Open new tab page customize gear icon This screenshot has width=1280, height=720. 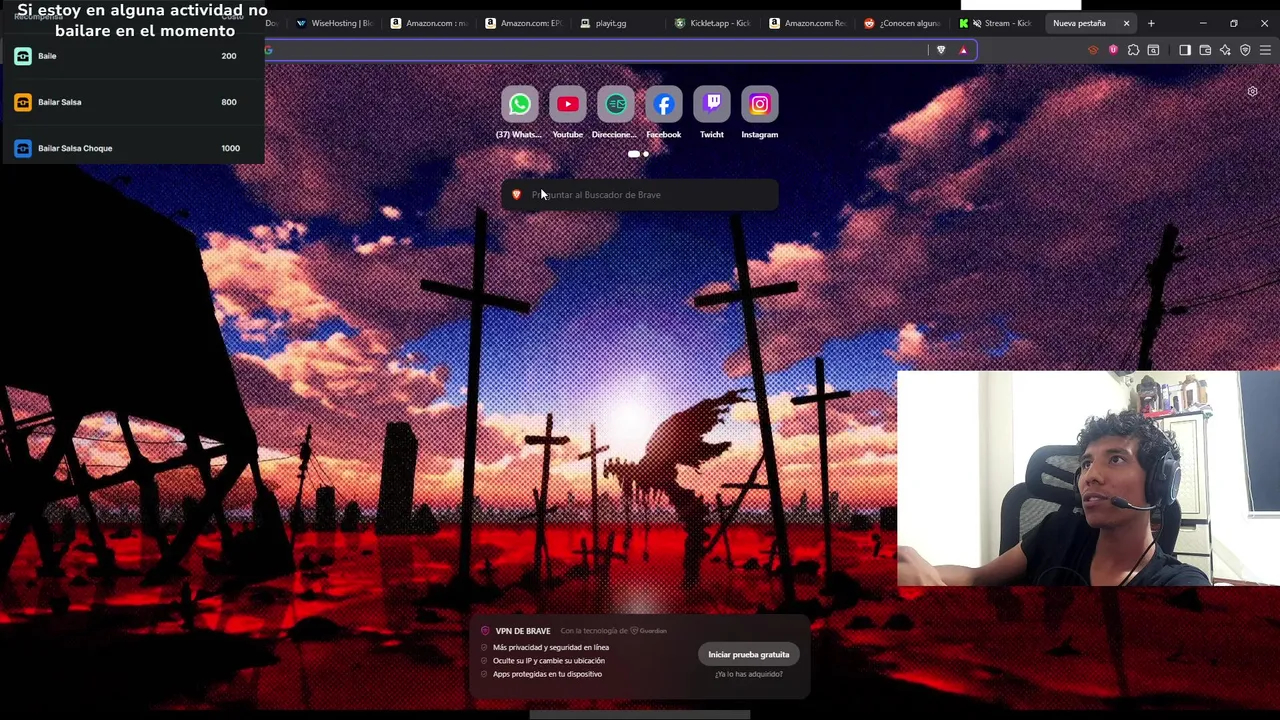coord(1252,91)
